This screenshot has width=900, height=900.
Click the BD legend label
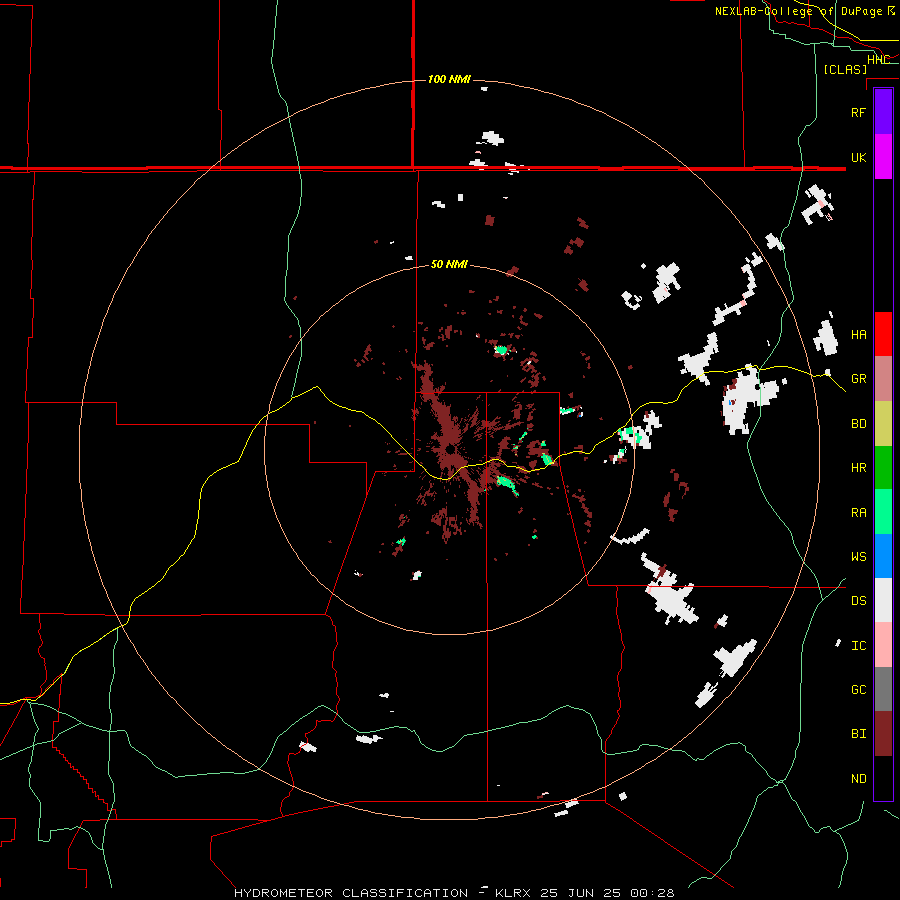(x=859, y=424)
